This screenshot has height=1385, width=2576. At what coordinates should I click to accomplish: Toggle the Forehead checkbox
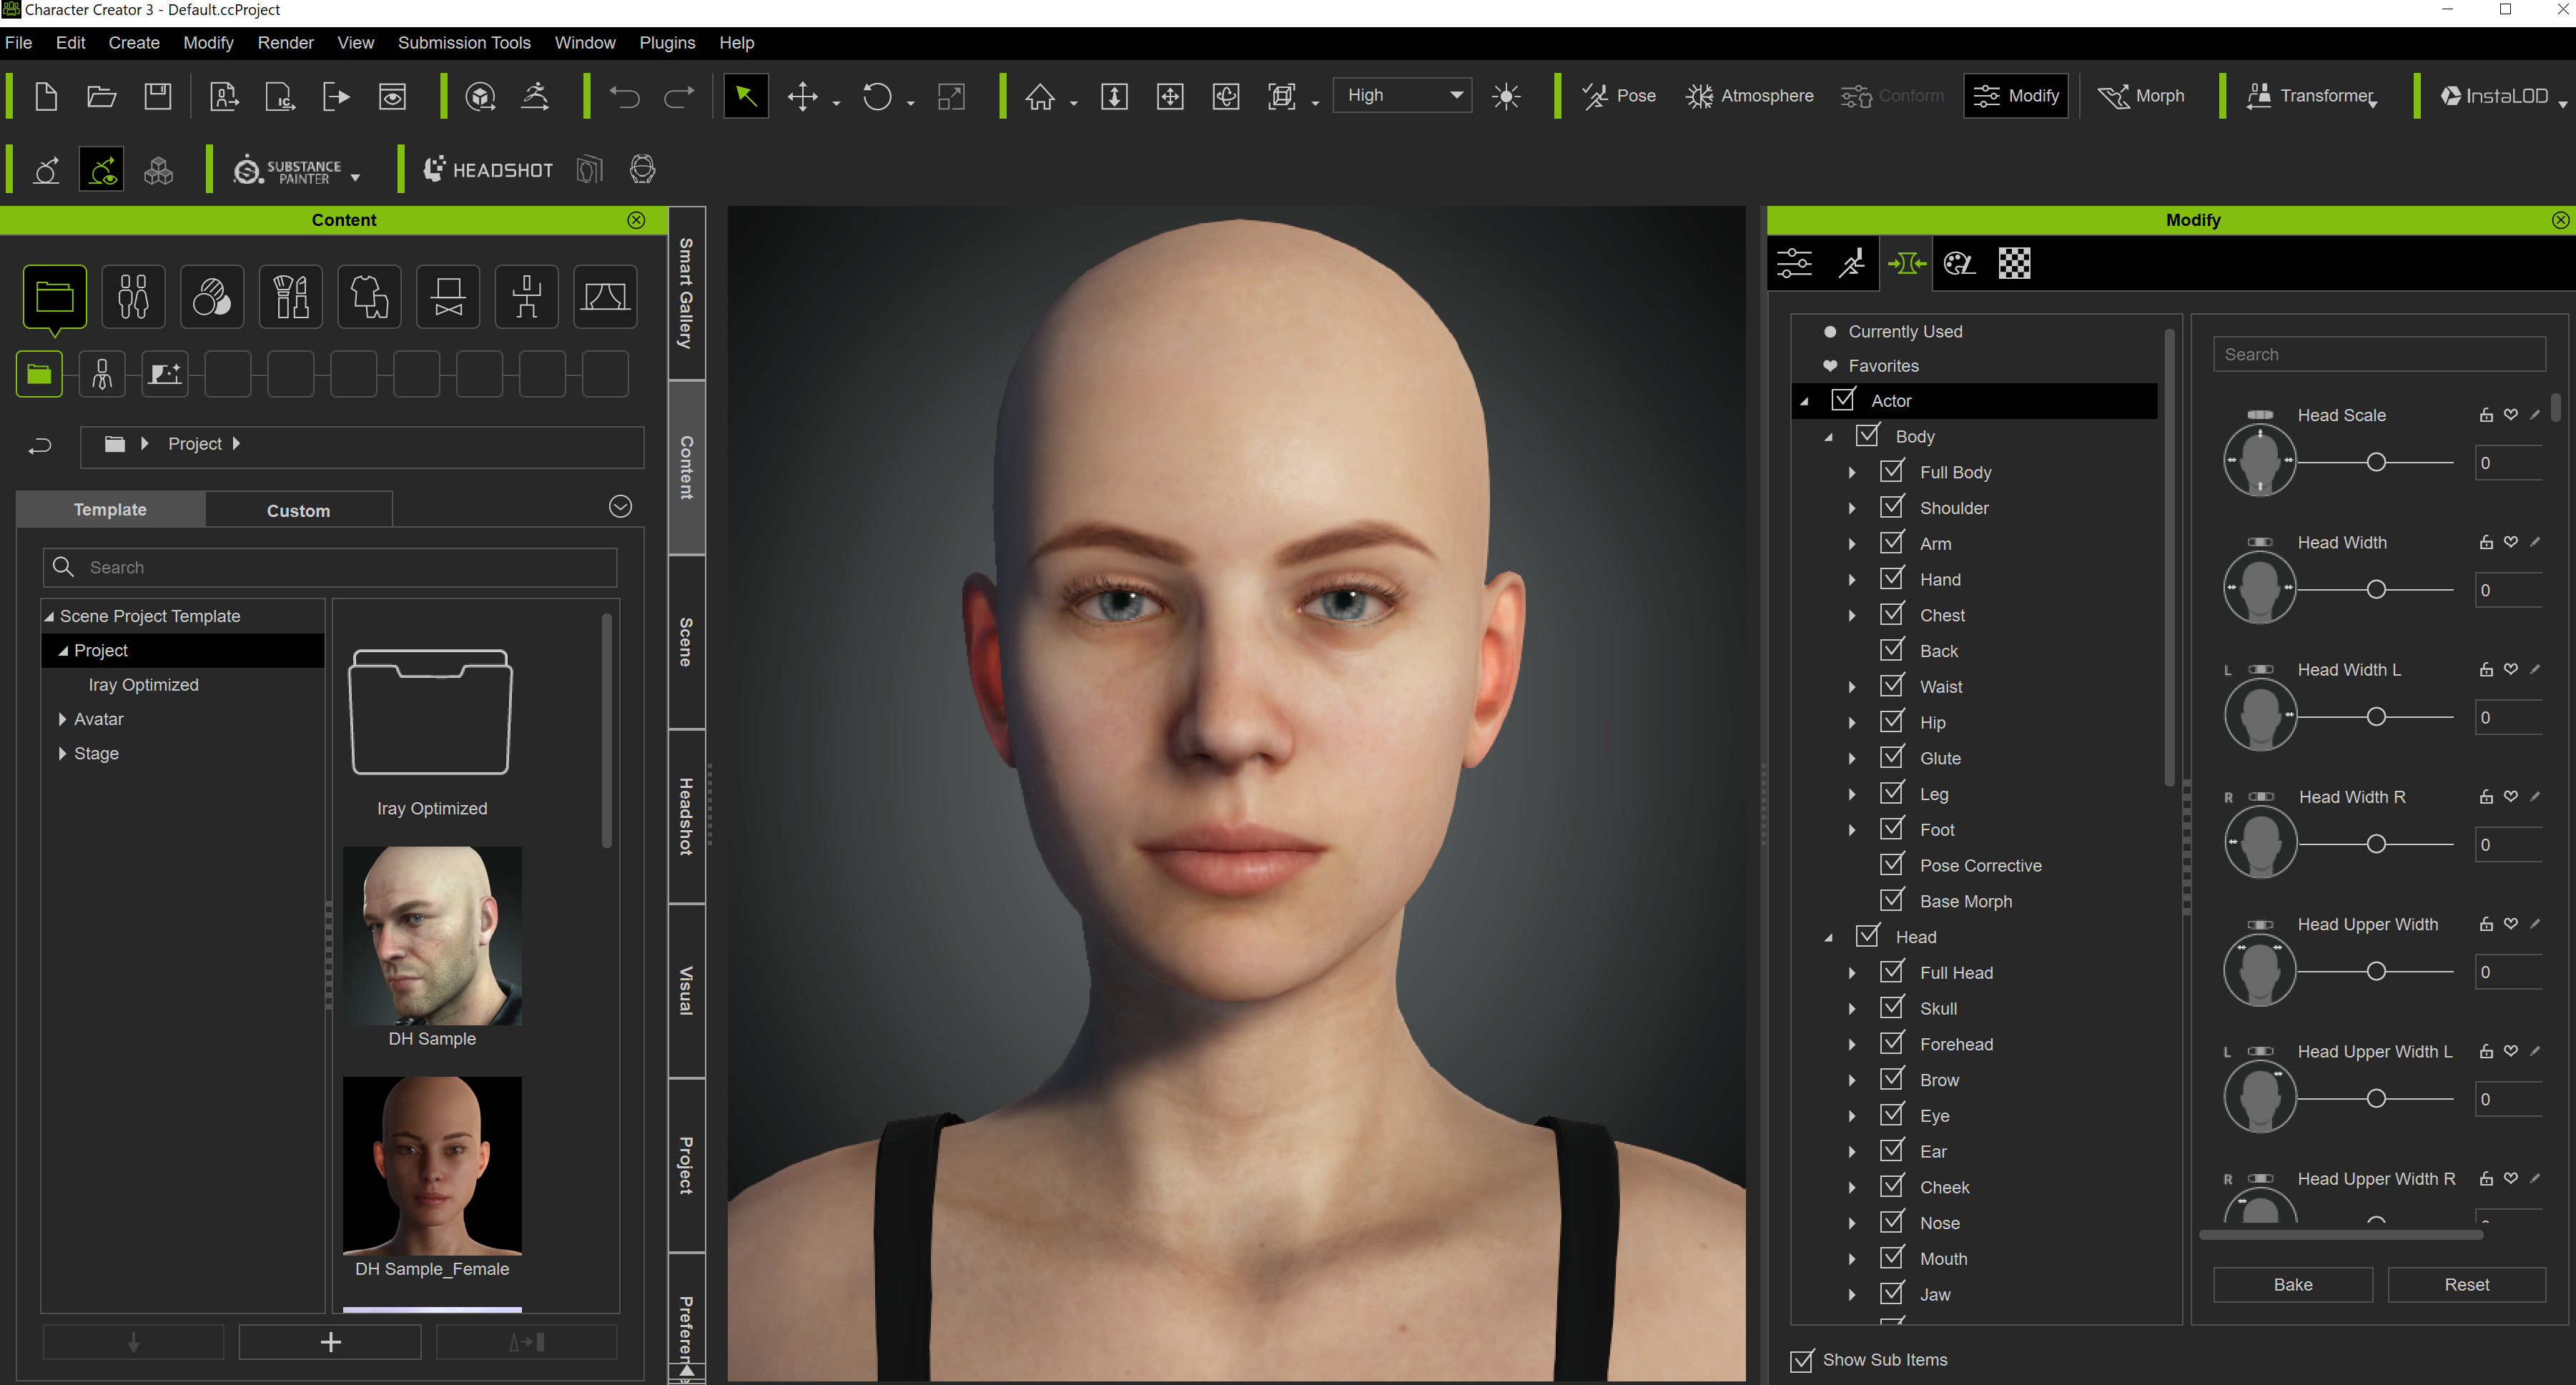point(1892,1043)
